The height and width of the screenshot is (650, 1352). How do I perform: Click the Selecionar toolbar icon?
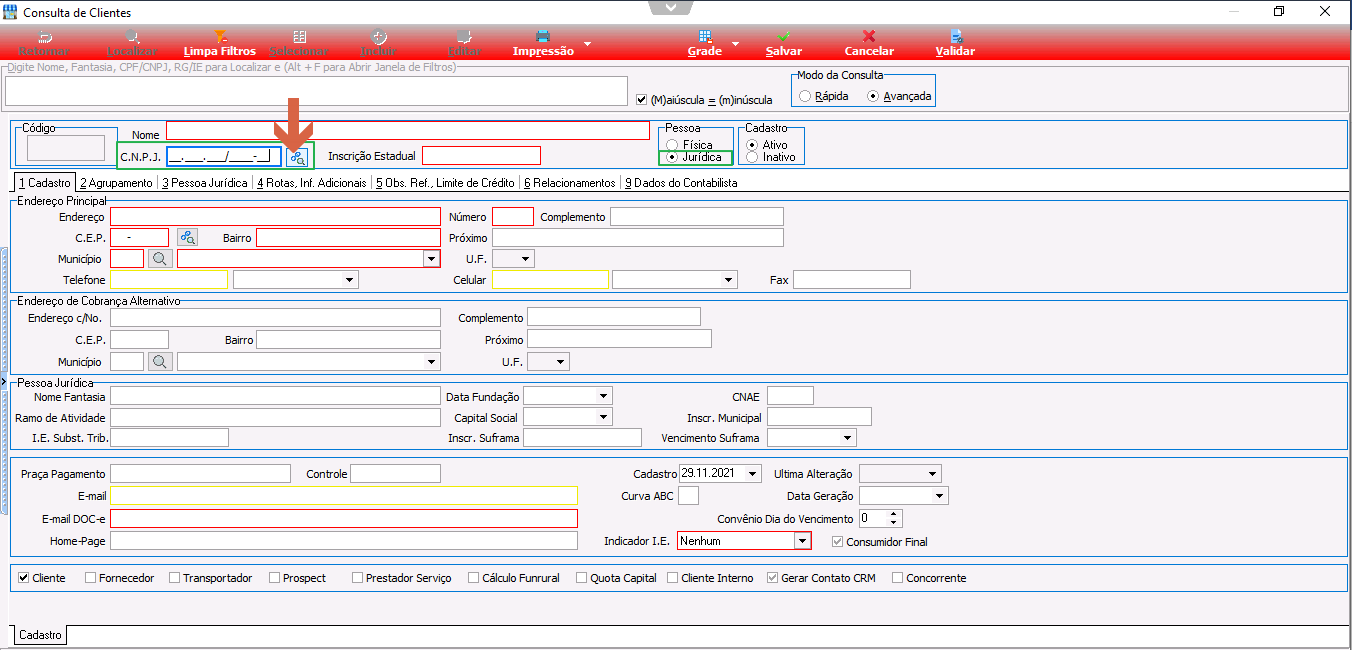pyautogui.click(x=298, y=36)
